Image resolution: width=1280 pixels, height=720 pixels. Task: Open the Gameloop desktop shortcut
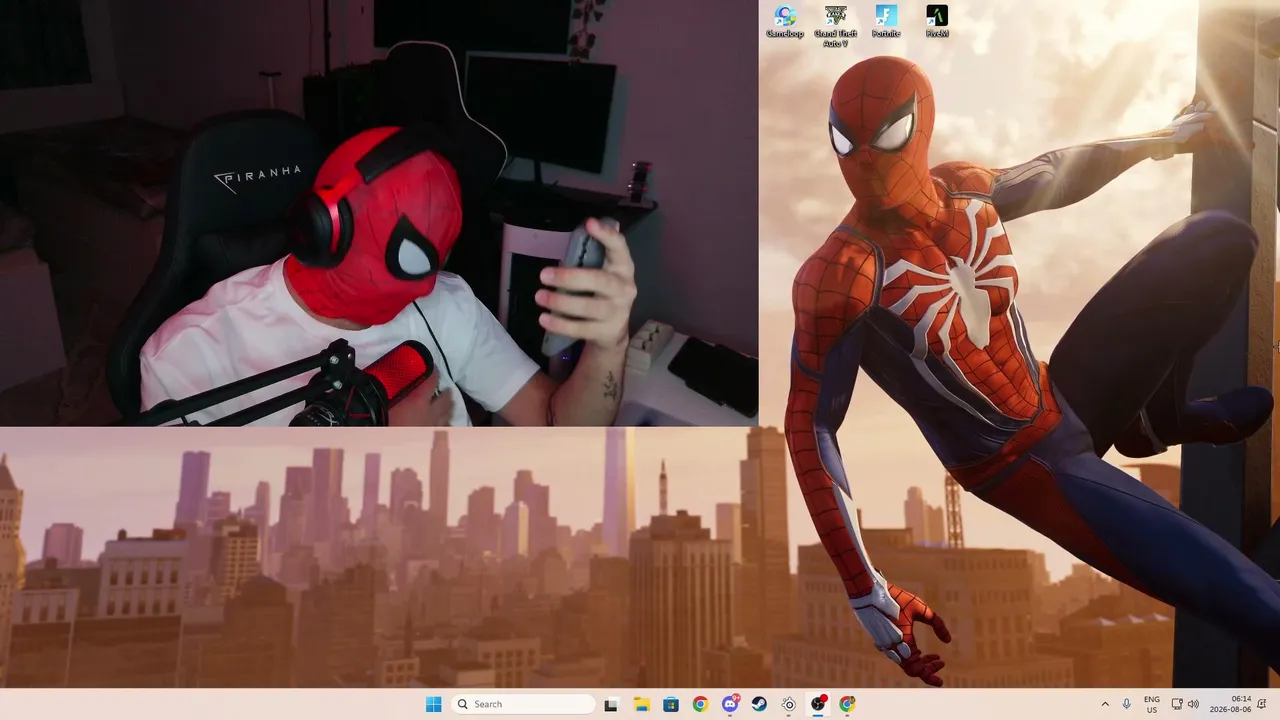785,21
